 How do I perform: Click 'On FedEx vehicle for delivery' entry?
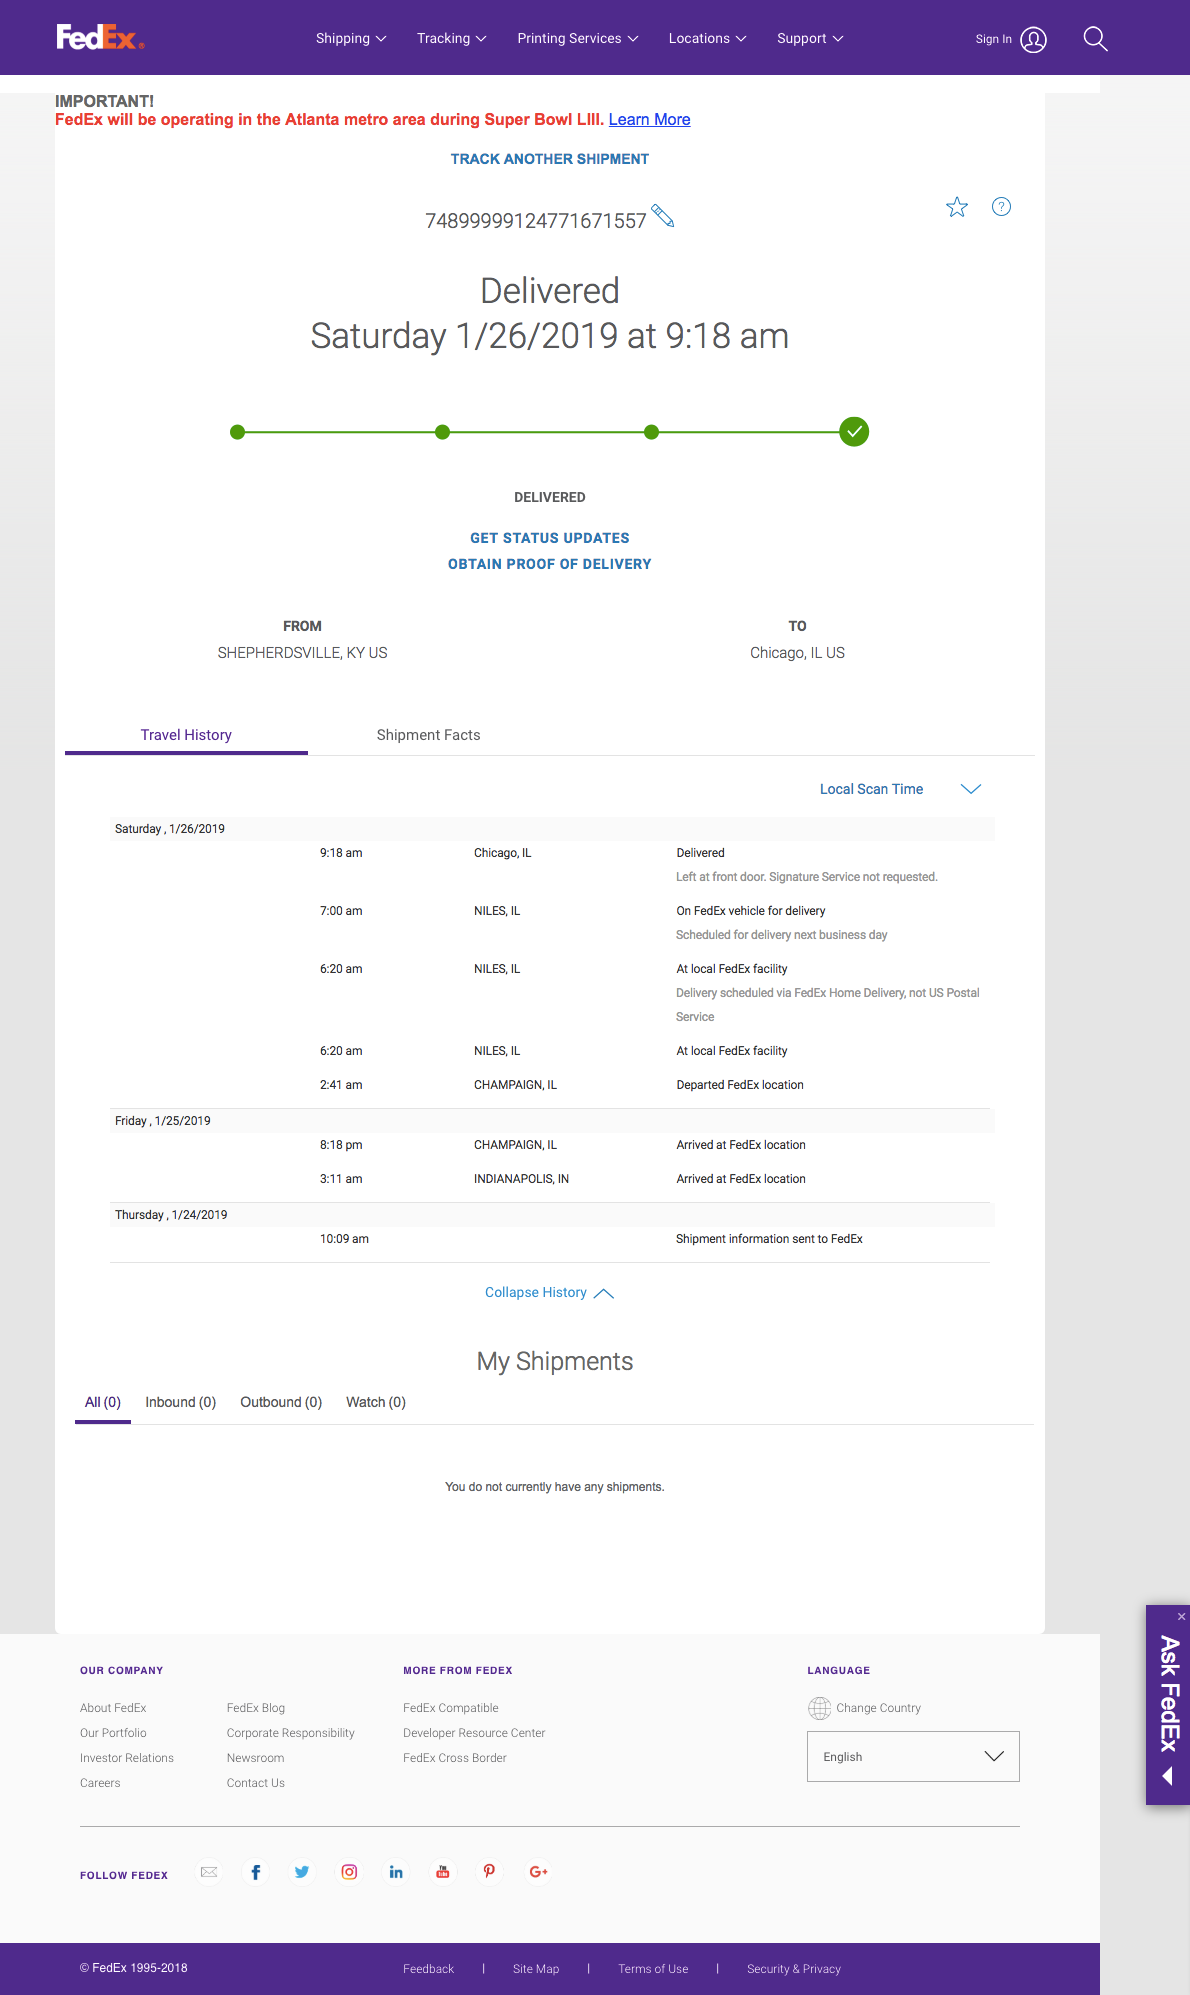(x=751, y=911)
